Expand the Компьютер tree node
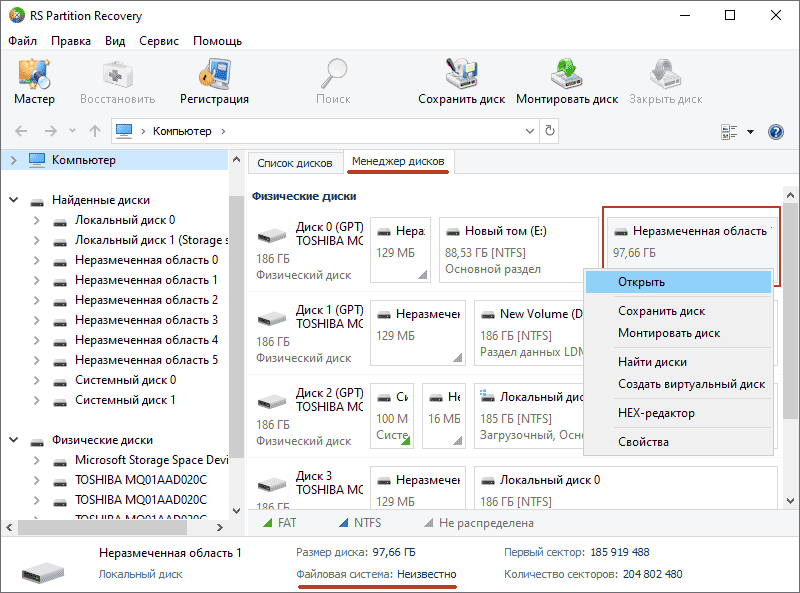 (14, 160)
